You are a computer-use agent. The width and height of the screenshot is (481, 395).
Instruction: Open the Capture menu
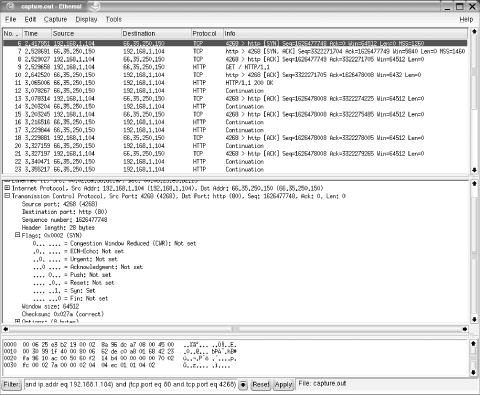pyautogui.click(x=55, y=19)
